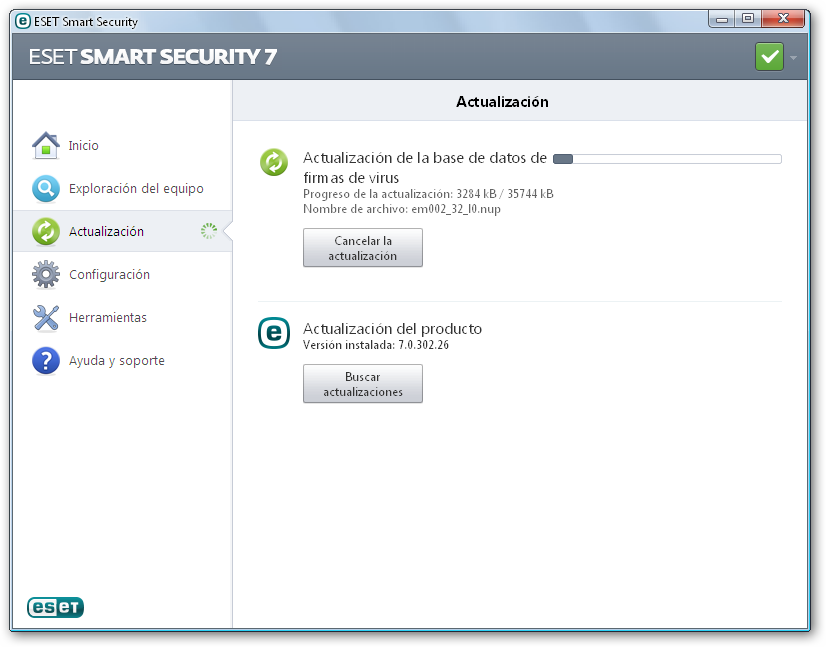This screenshot has width=826, height=647.
Task: Click the Ayuda y soporte question icon
Action: click(x=46, y=361)
